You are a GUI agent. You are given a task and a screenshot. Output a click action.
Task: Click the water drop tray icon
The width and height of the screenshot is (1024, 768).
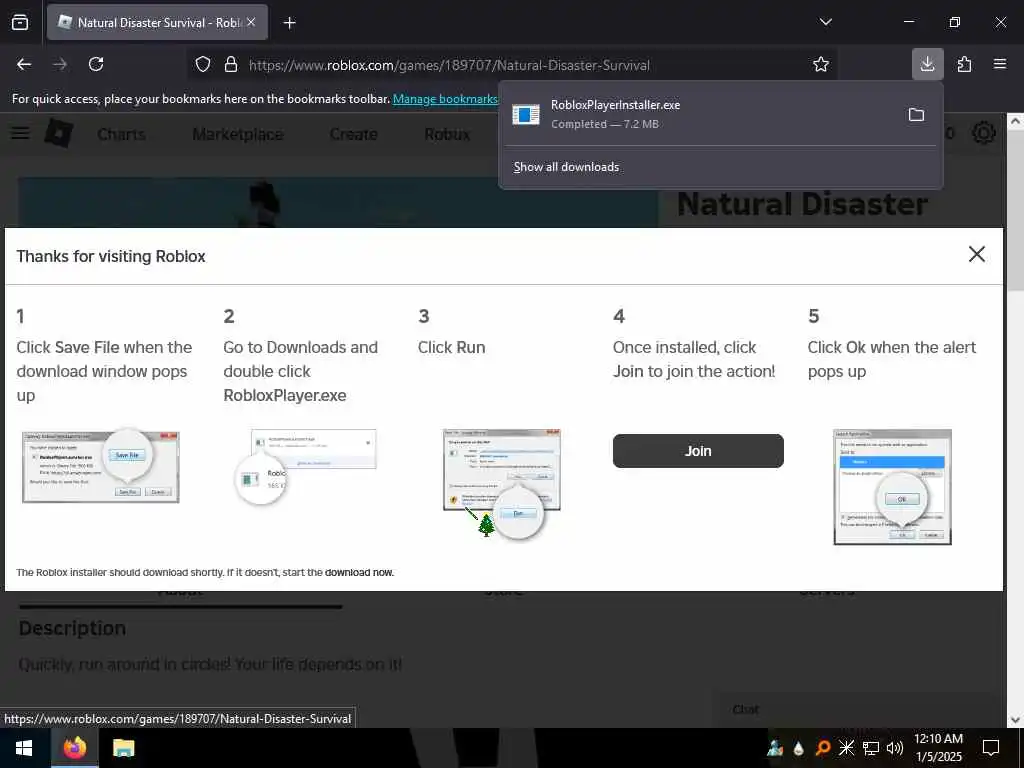click(x=799, y=748)
